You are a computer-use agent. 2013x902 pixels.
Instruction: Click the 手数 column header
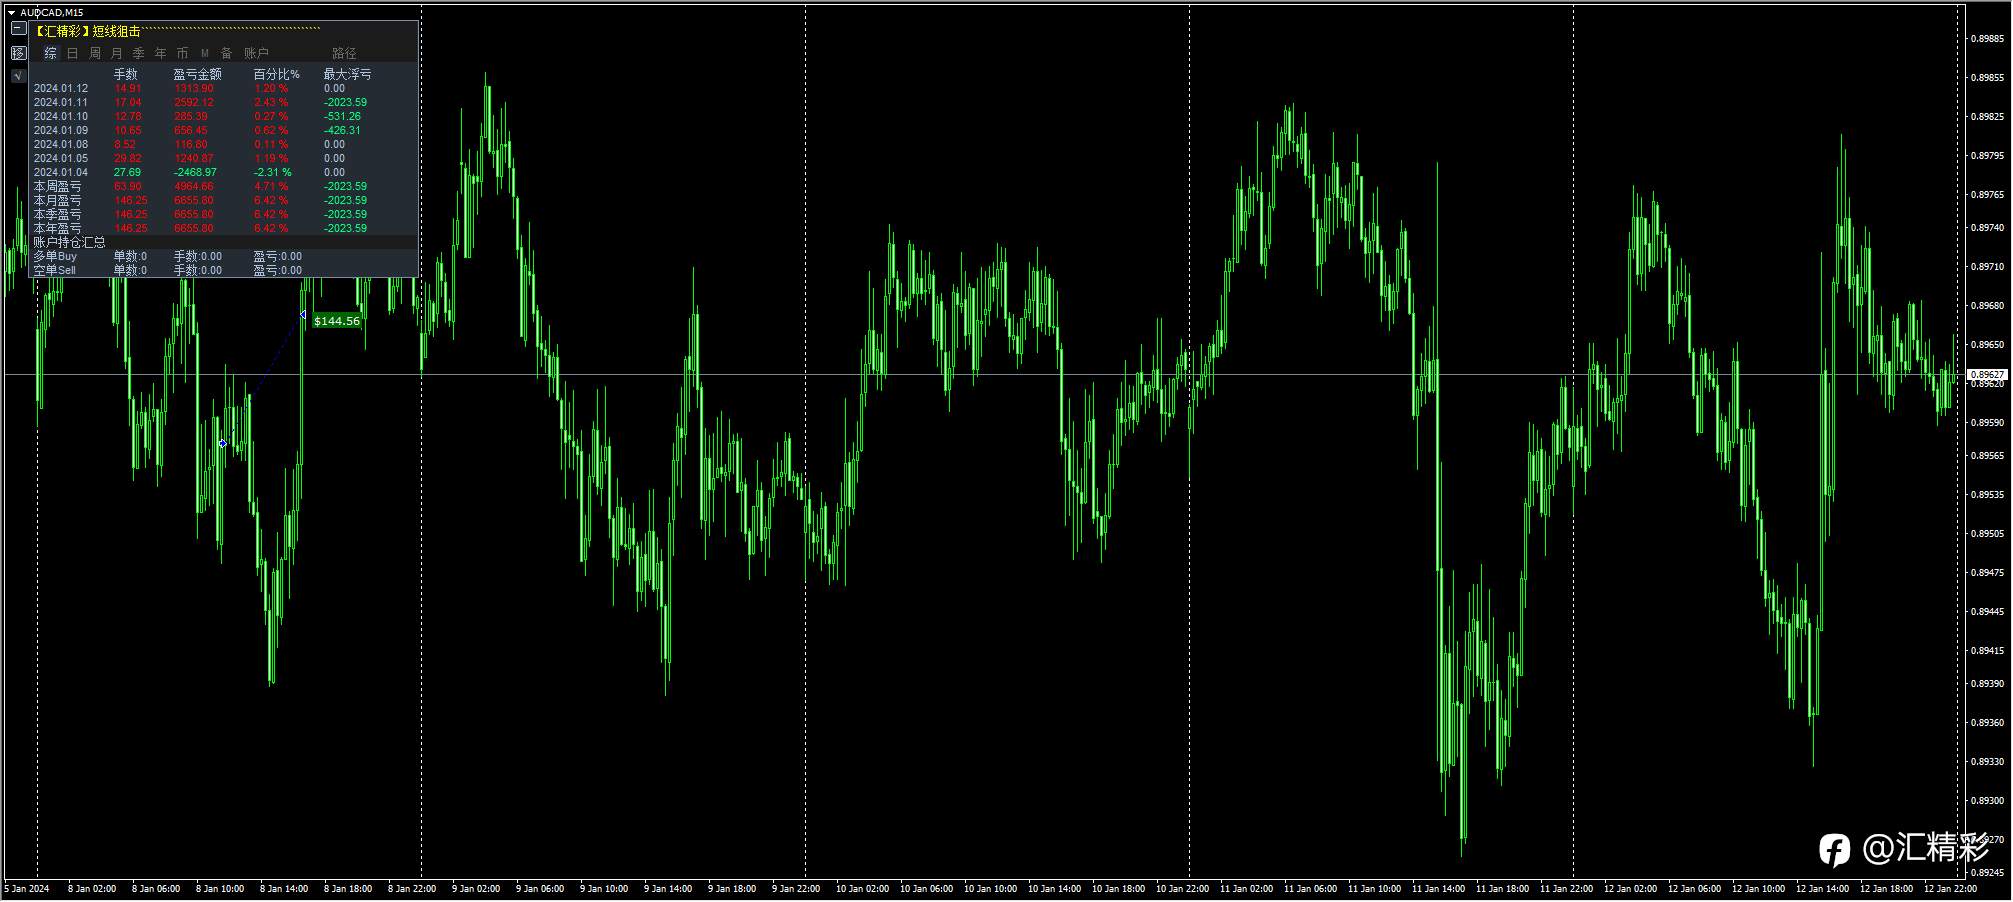tap(126, 74)
